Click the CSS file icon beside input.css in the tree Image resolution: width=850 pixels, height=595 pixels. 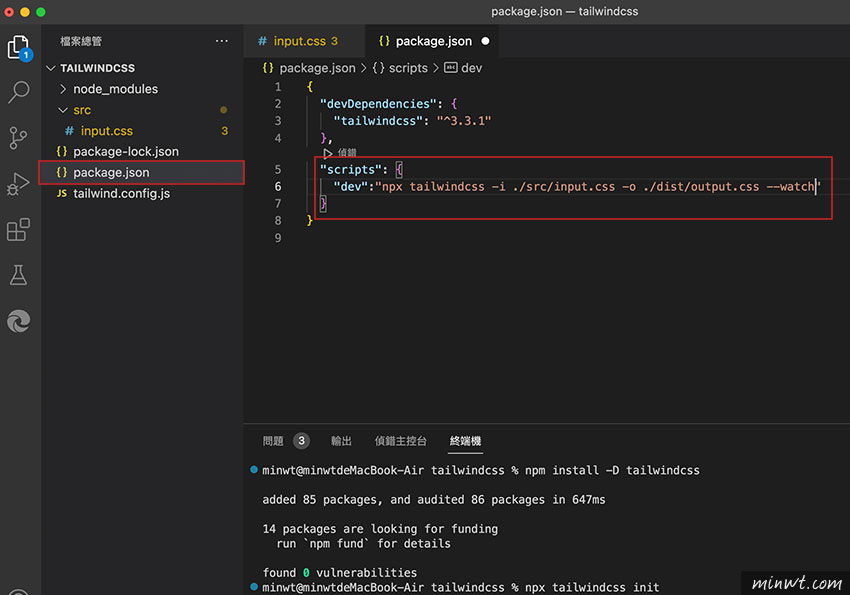point(69,131)
